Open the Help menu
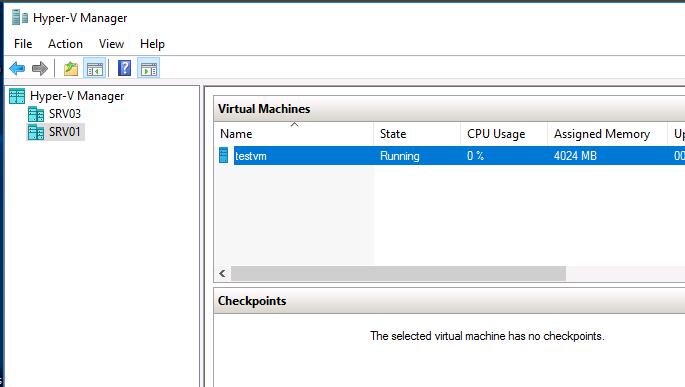 tap(152, 44)
